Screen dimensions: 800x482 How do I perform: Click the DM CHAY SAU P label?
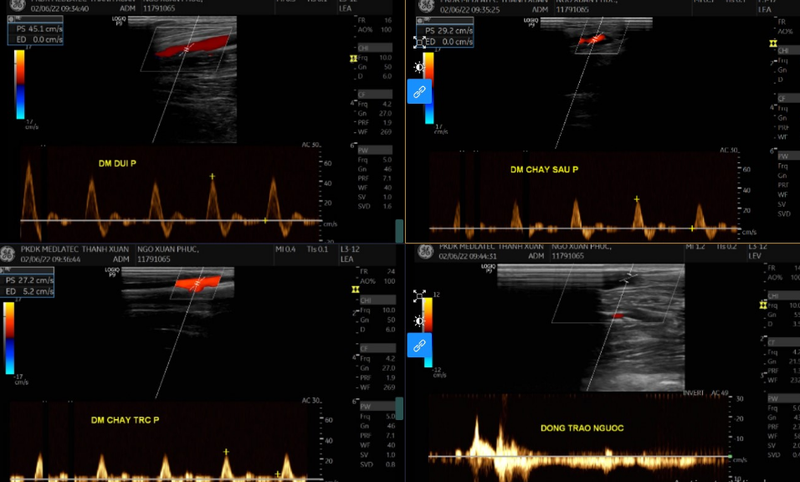(x=544, y=170)
